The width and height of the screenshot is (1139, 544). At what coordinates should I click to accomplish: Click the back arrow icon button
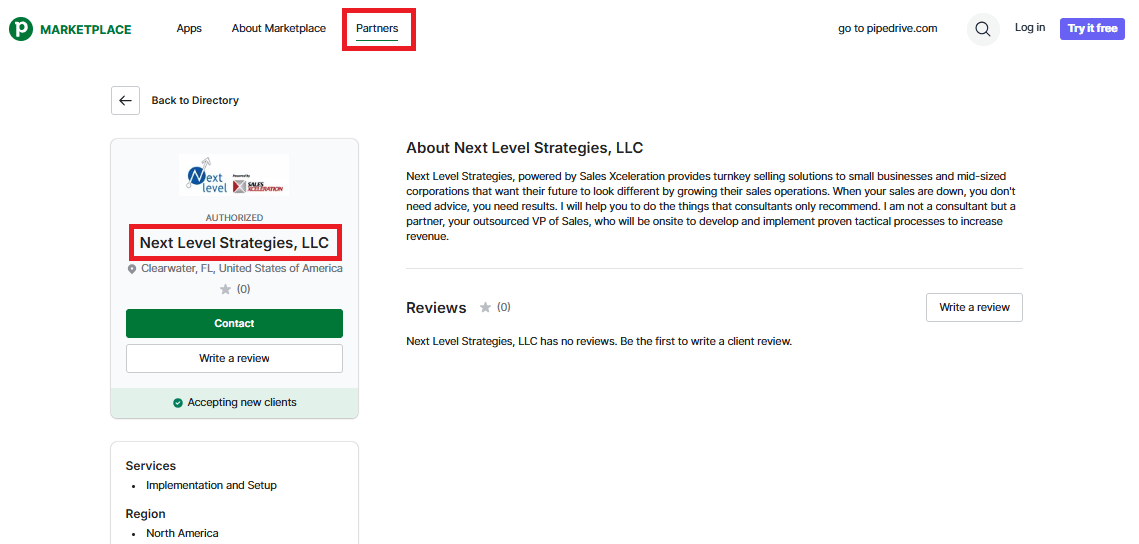tap(125, 101)
